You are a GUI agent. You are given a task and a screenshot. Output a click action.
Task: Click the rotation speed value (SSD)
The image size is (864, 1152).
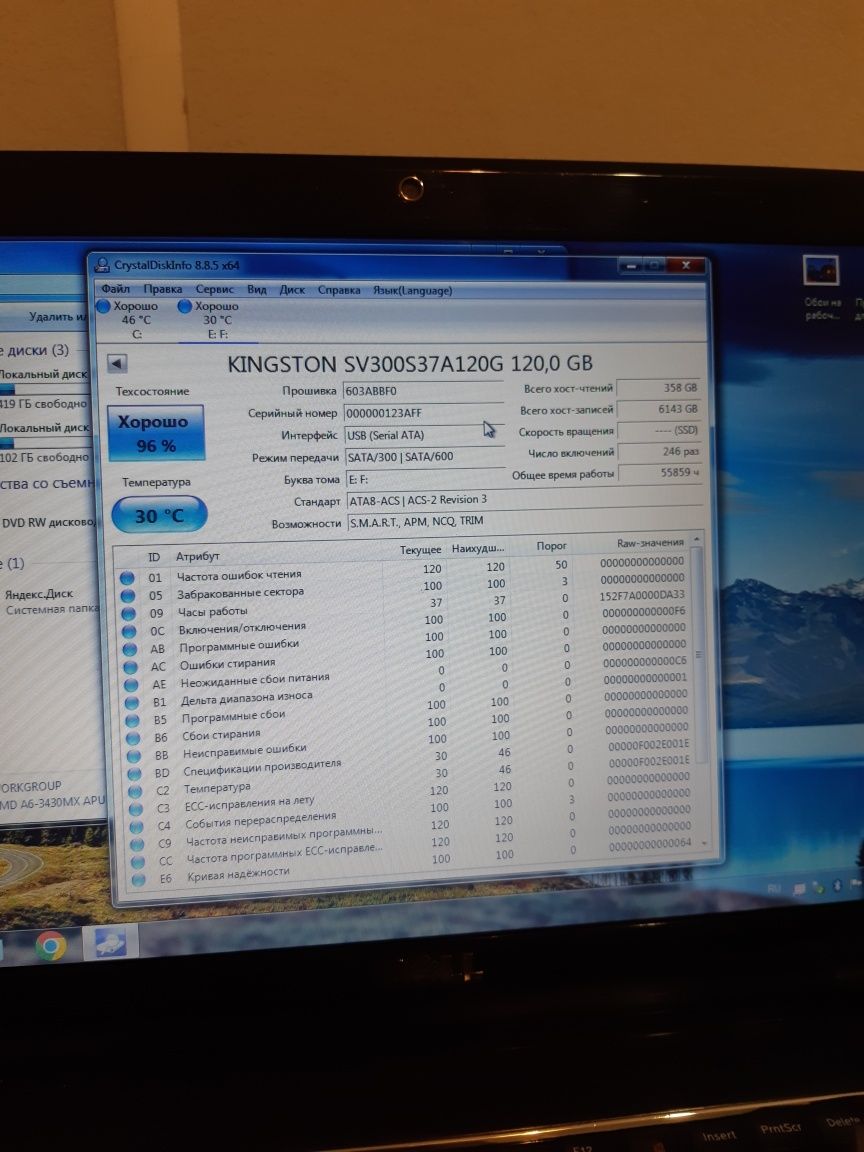pyautogui.click(x=659, y=430)
